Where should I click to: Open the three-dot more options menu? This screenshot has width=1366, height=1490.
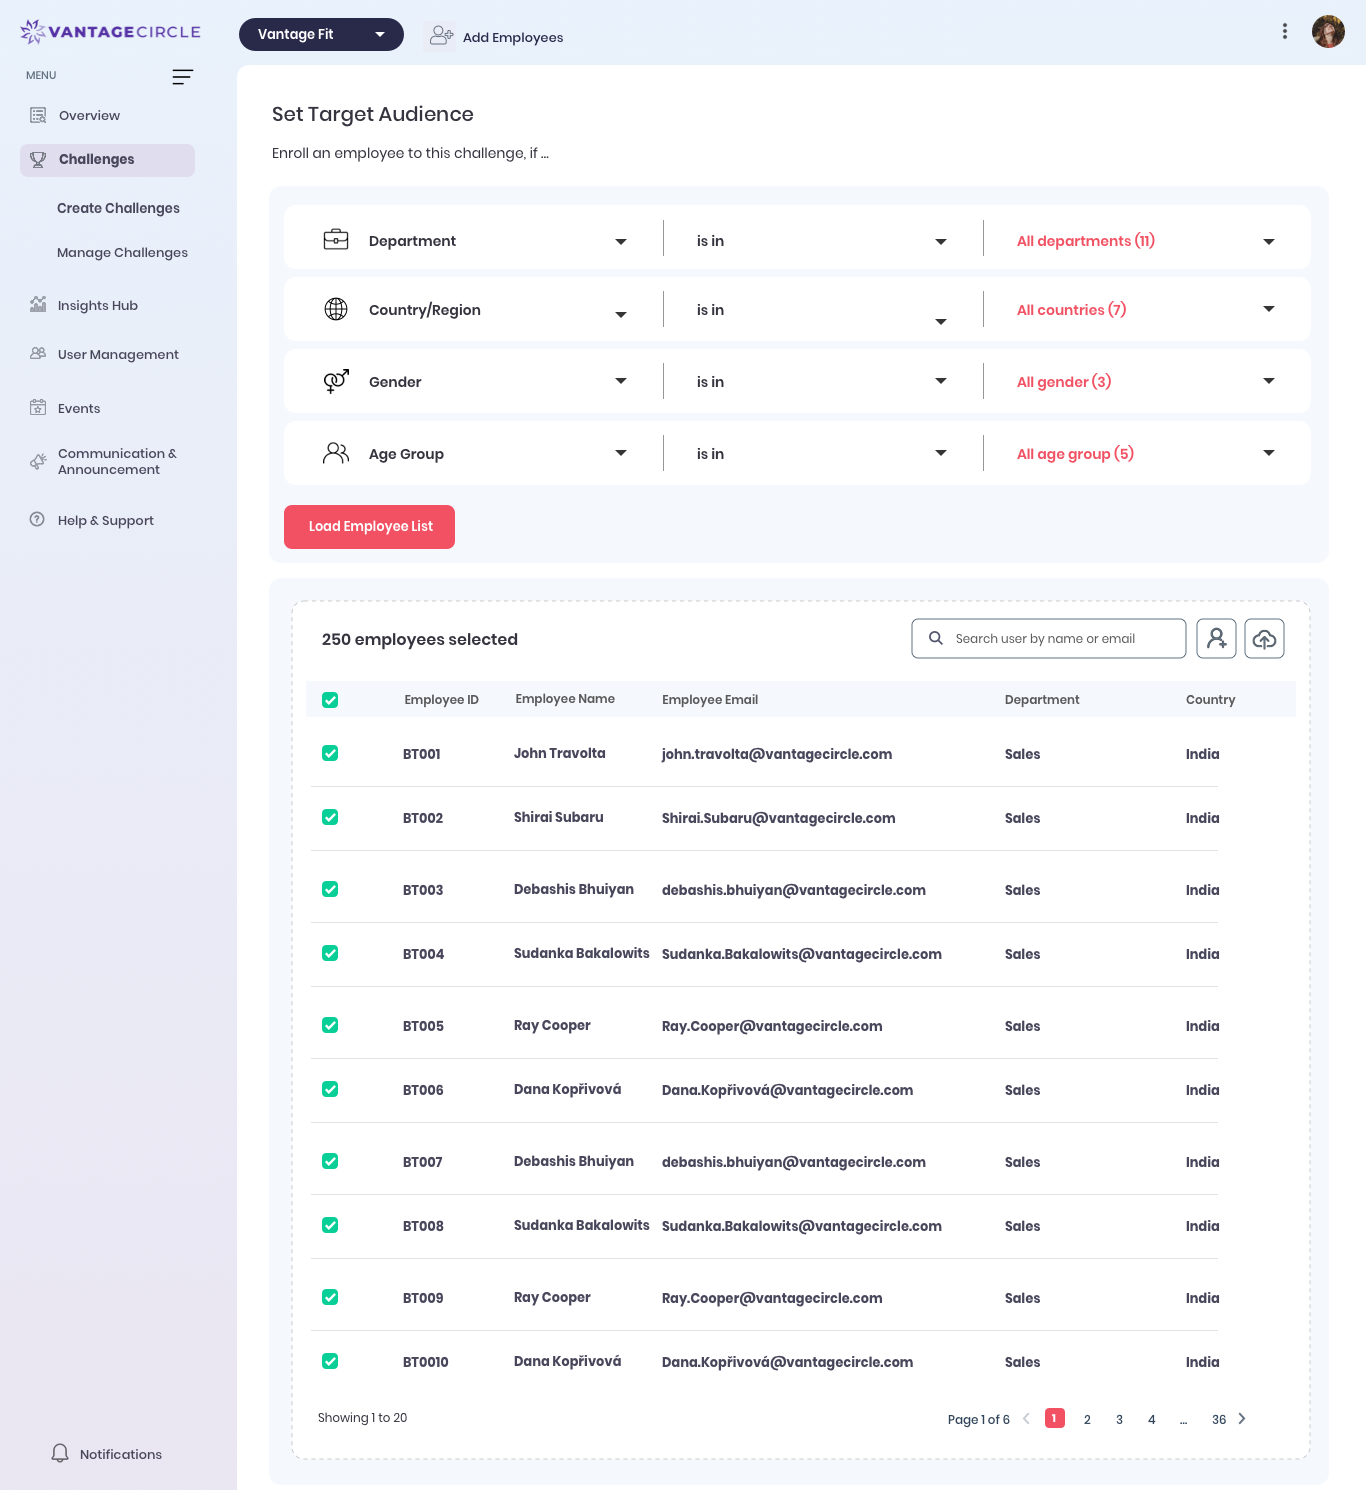pos(1285,31)
